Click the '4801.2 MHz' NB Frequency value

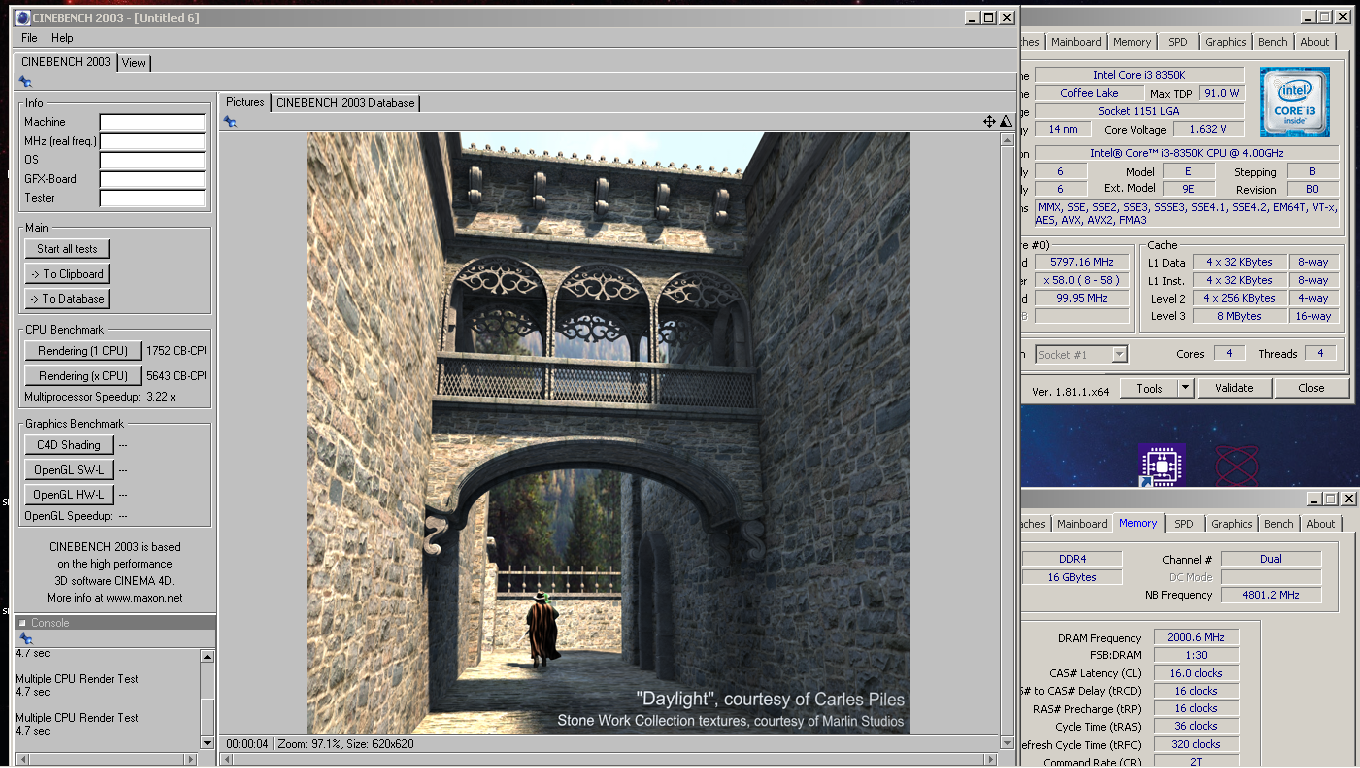click(1271, 595)
